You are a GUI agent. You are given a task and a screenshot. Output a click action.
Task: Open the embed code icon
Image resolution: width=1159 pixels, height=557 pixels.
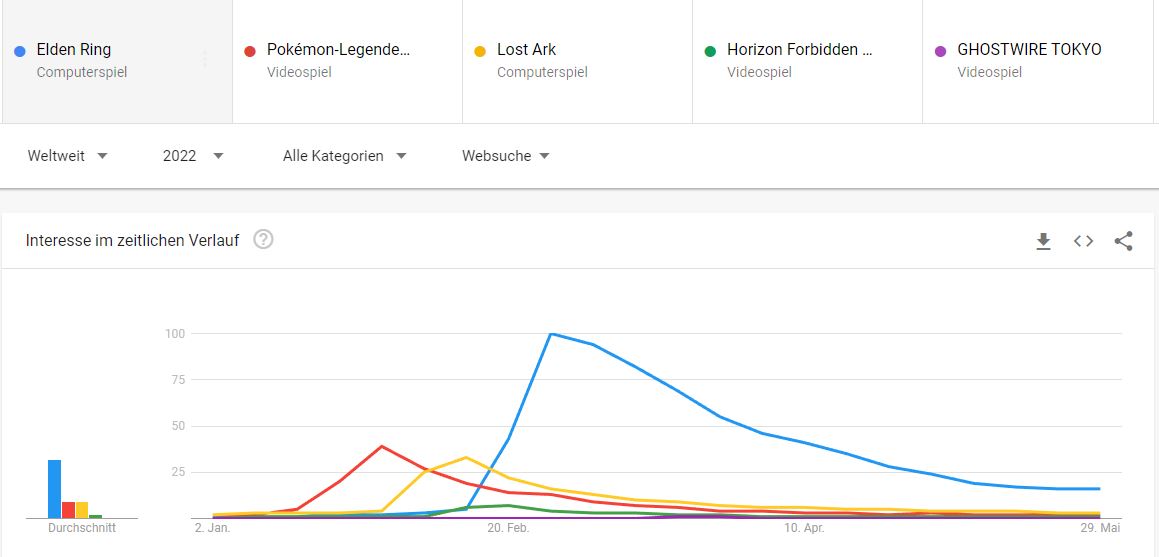tap(1083, 241)
